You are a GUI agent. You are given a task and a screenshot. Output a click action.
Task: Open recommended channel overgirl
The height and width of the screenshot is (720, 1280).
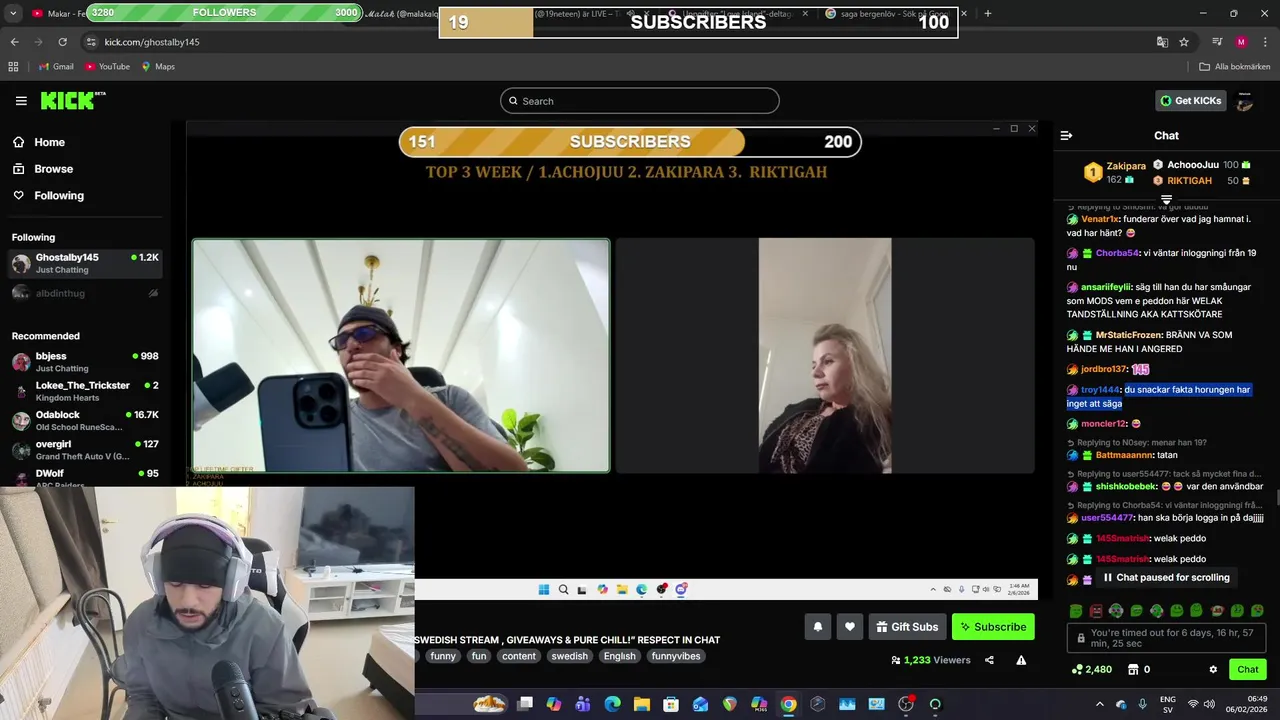coord(85,450)
